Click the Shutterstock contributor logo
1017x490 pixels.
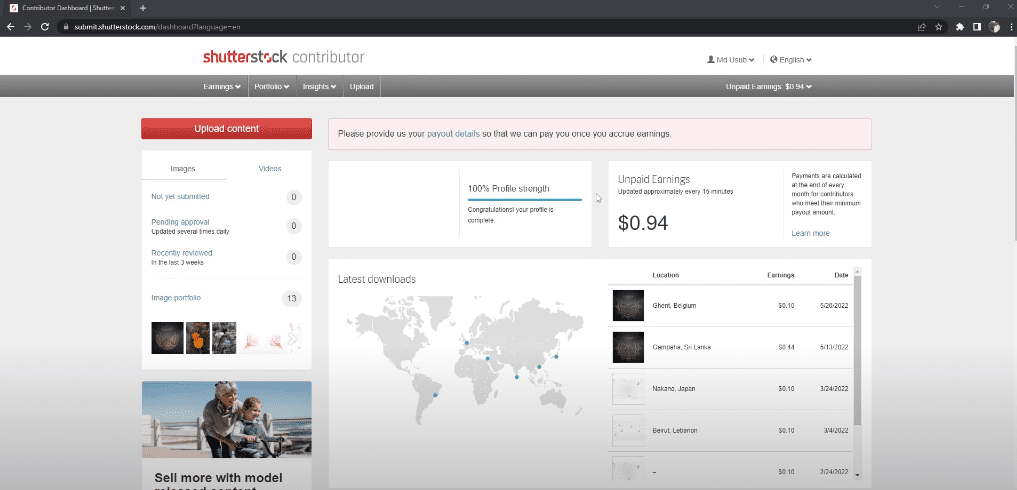point(283,57)
